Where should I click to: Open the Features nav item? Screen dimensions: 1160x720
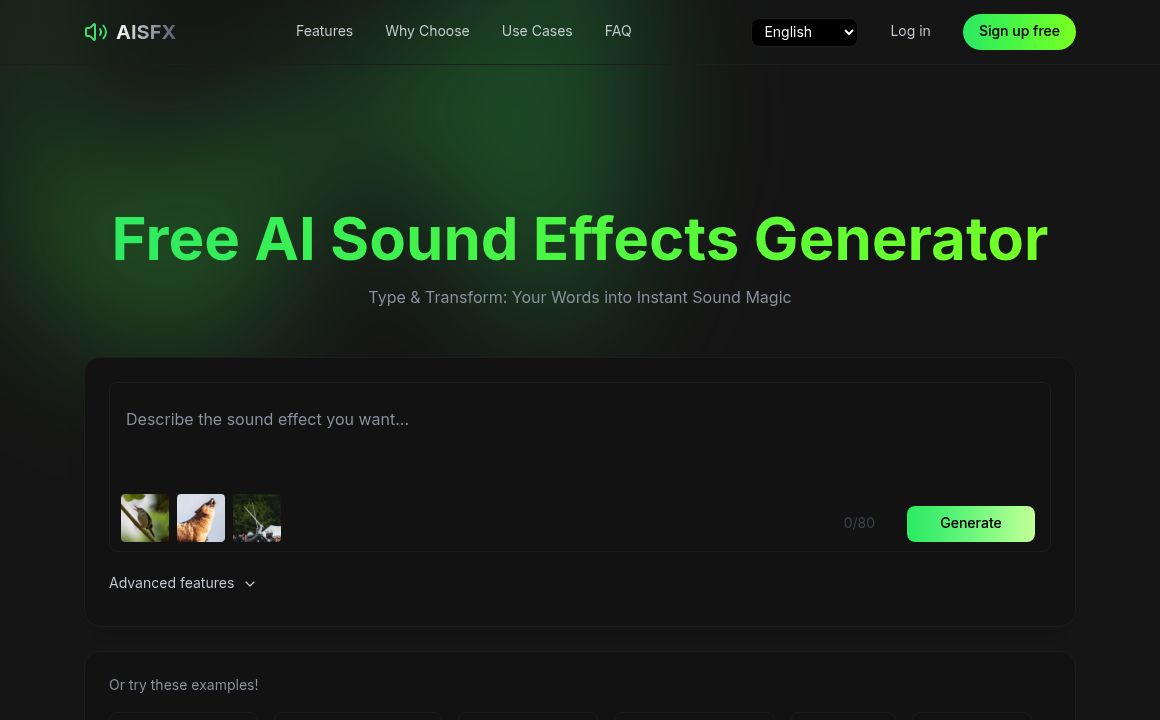click(324, 31)
